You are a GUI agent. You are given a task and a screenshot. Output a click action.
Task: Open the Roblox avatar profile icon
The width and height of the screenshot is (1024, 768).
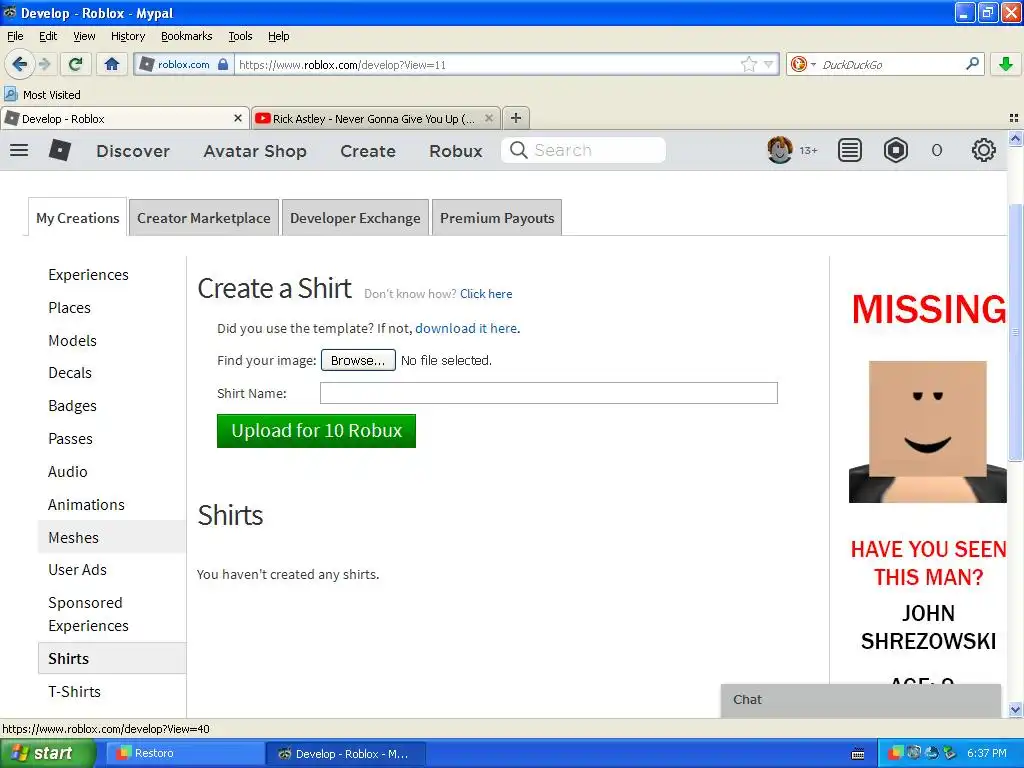(x=779, y=150)
